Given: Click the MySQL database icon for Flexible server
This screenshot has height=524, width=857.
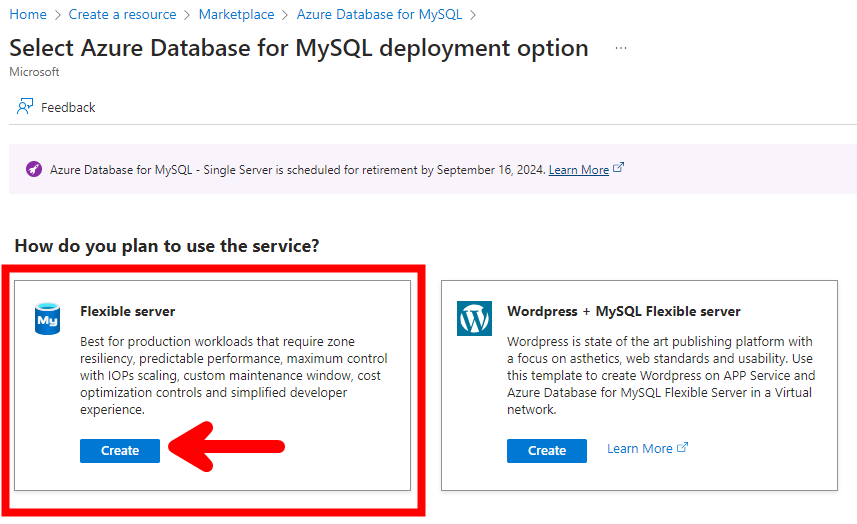Looking at the screenshot, I should click(48, 319).
